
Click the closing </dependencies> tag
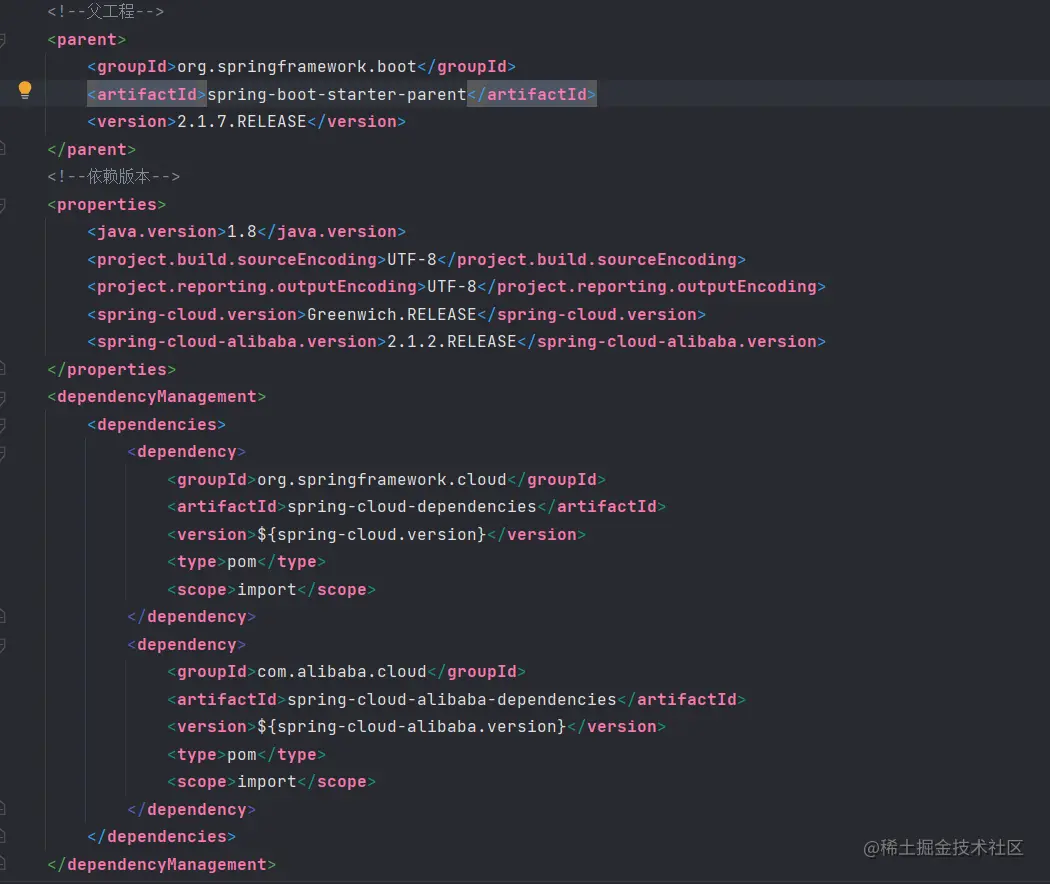click(161, 836)
